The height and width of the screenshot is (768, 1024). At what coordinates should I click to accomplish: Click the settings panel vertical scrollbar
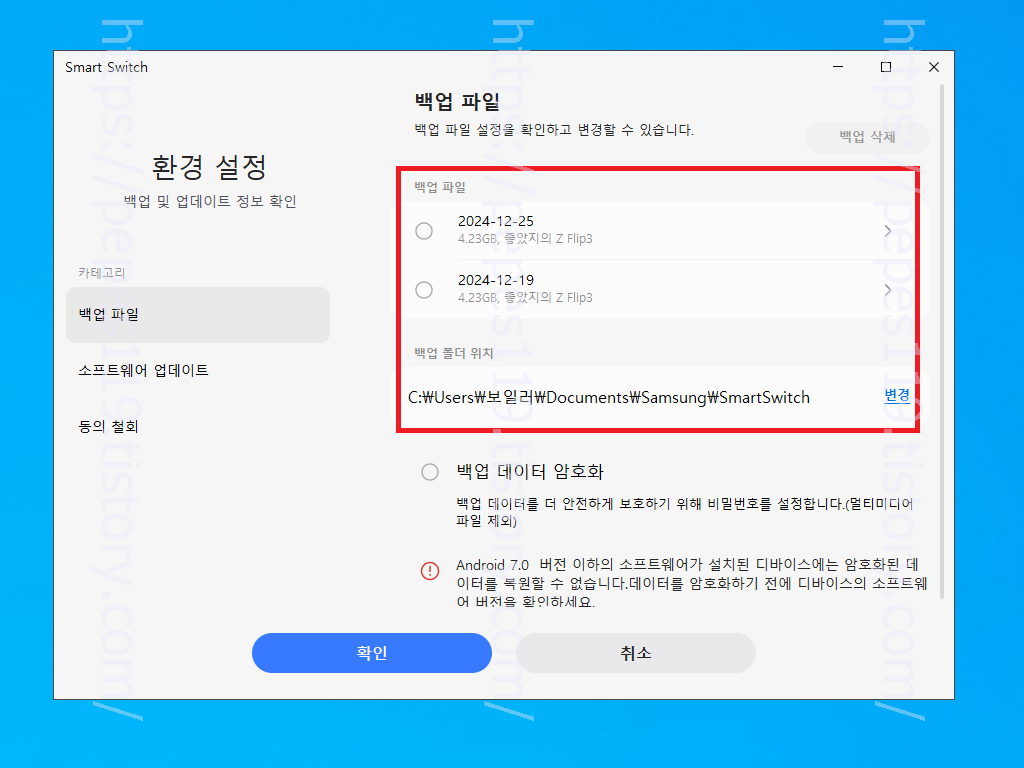(941, 341)
